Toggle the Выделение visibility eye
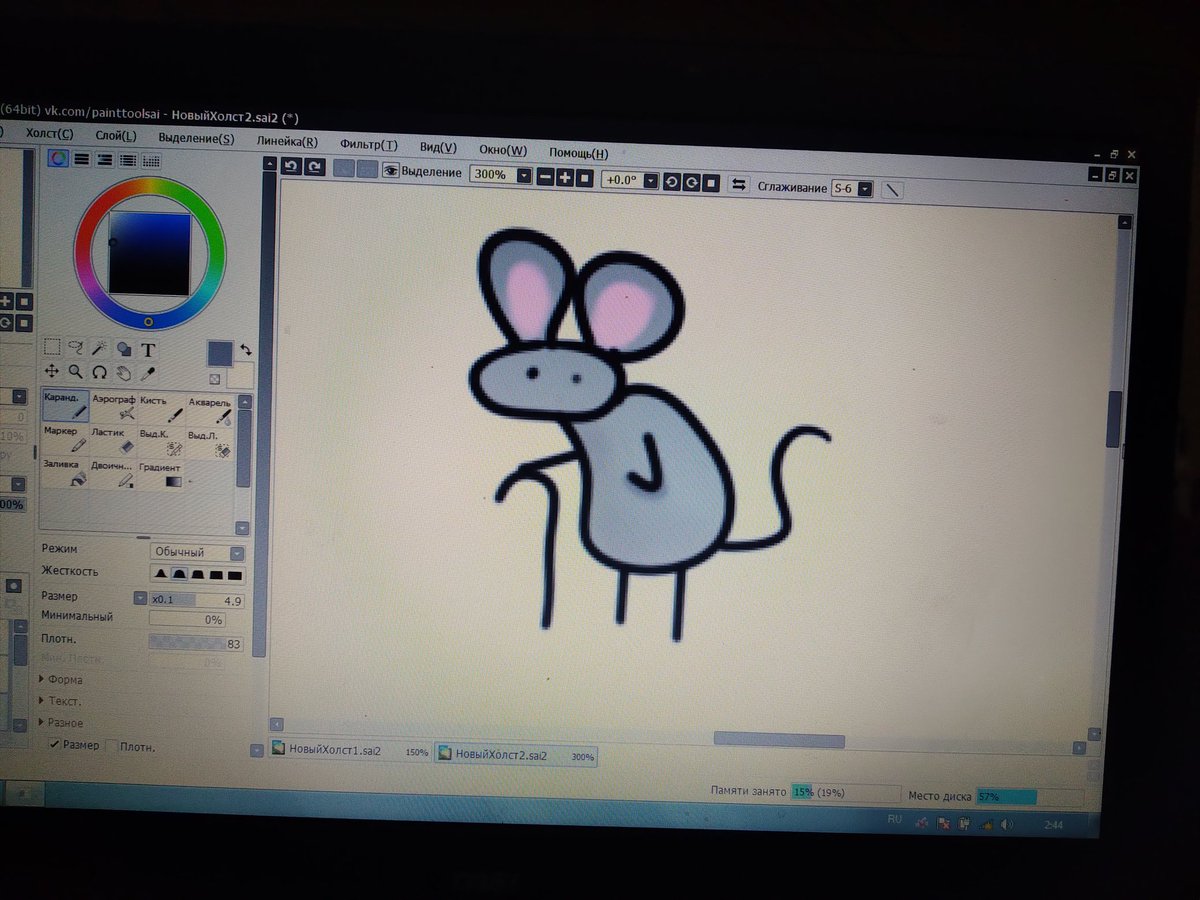Screen dimensions: 1200x900 [x=391, y=171]
